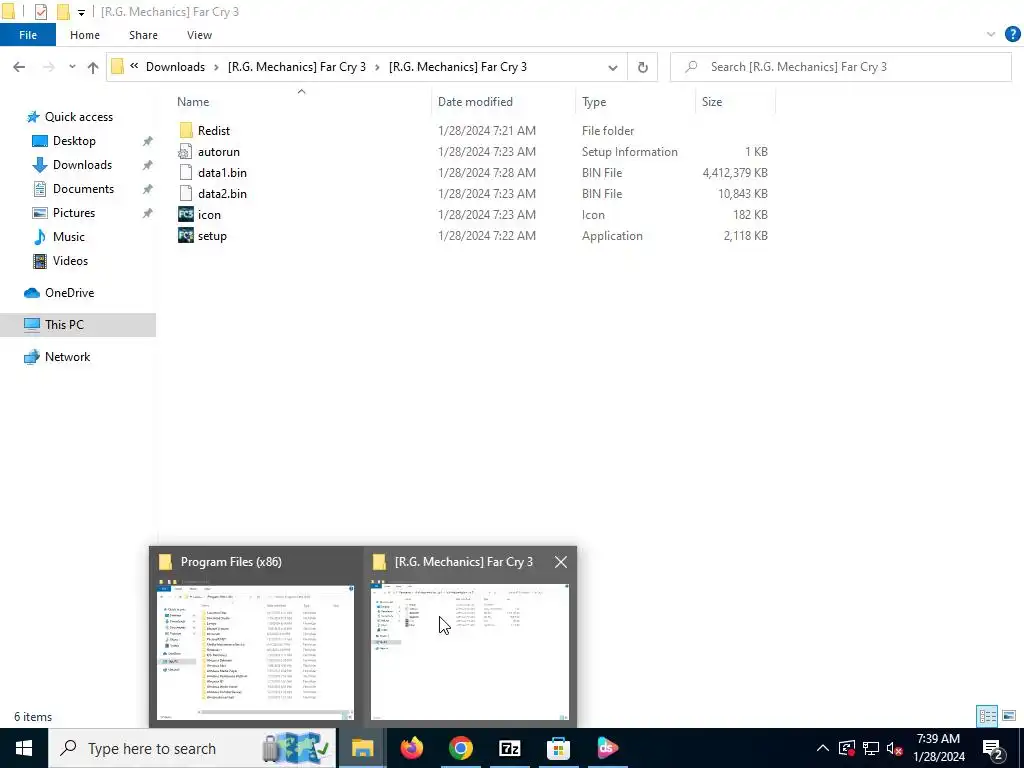Open the notification center icon
Screen dimensions: 1024x768
[993, 748]
